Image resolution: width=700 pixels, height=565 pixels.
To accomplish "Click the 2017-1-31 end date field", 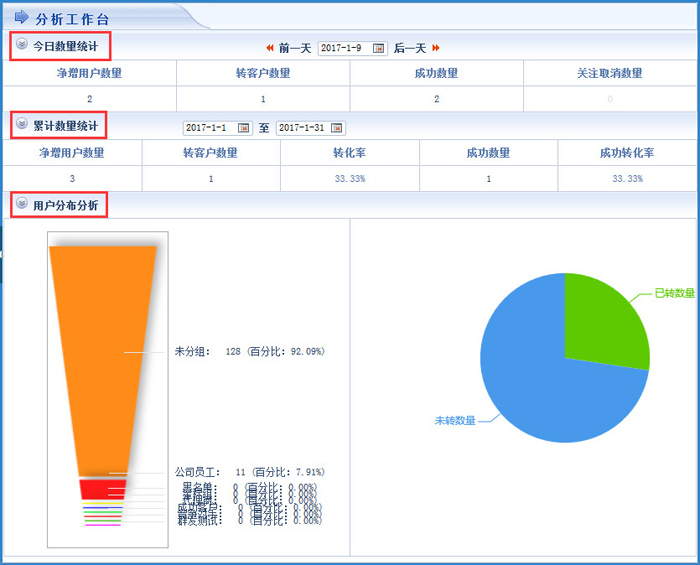I will (x=302, y=128).
